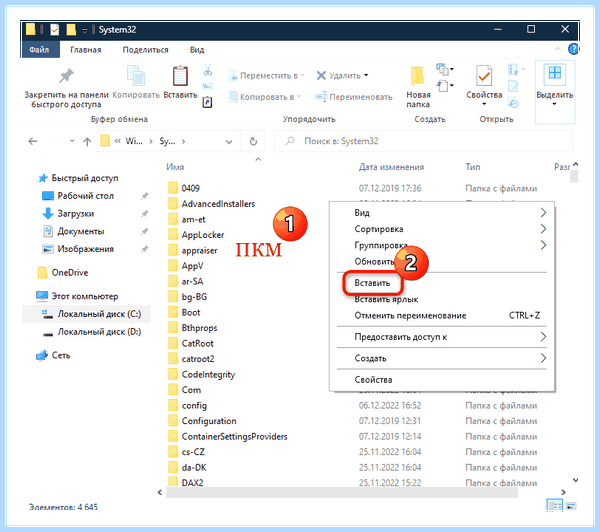Sort by Дата изменения column header
The image size is (600, 532).
391,167
